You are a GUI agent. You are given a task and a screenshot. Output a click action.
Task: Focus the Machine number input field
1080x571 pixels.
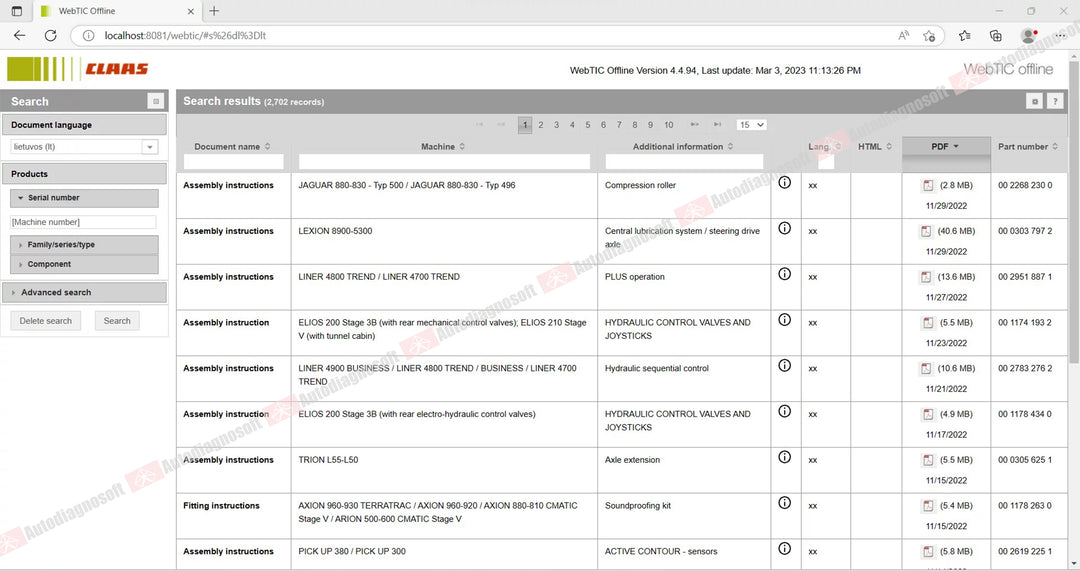click(83, 222)
